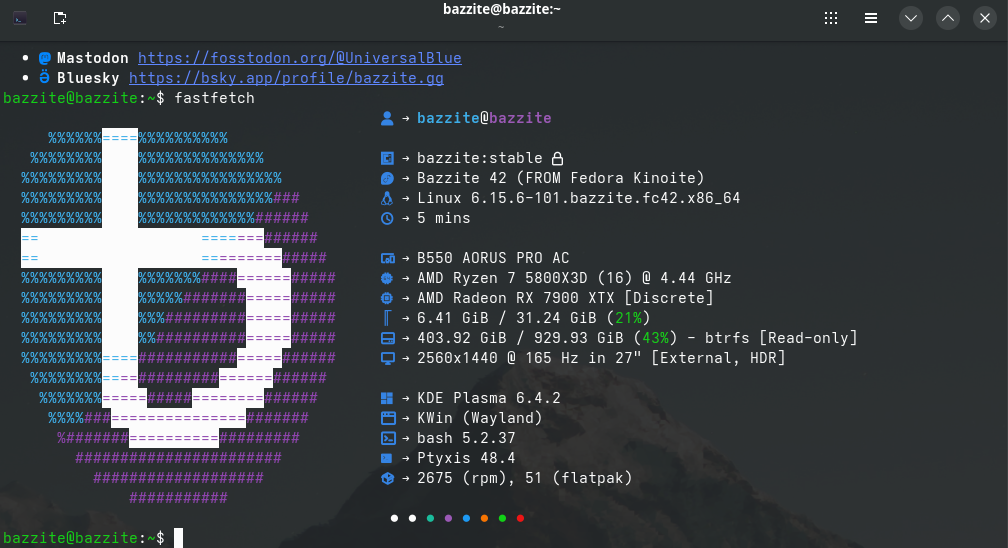Click the 'B550 AORUS PRO AC' text
The width and height of the screenshot is (1008, 548).
click(x=493, y=258)
